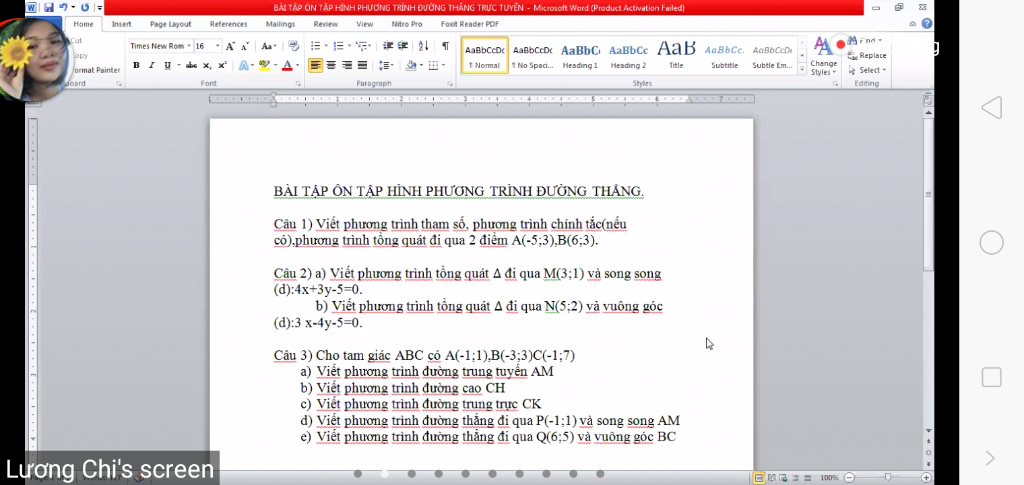Click the vertical scrollbar thumb

(x=929, y=194)
